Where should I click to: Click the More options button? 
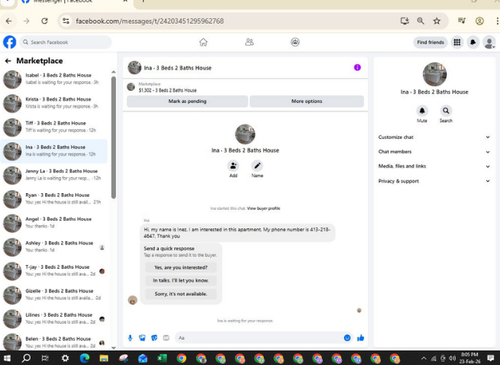(307, 101)
